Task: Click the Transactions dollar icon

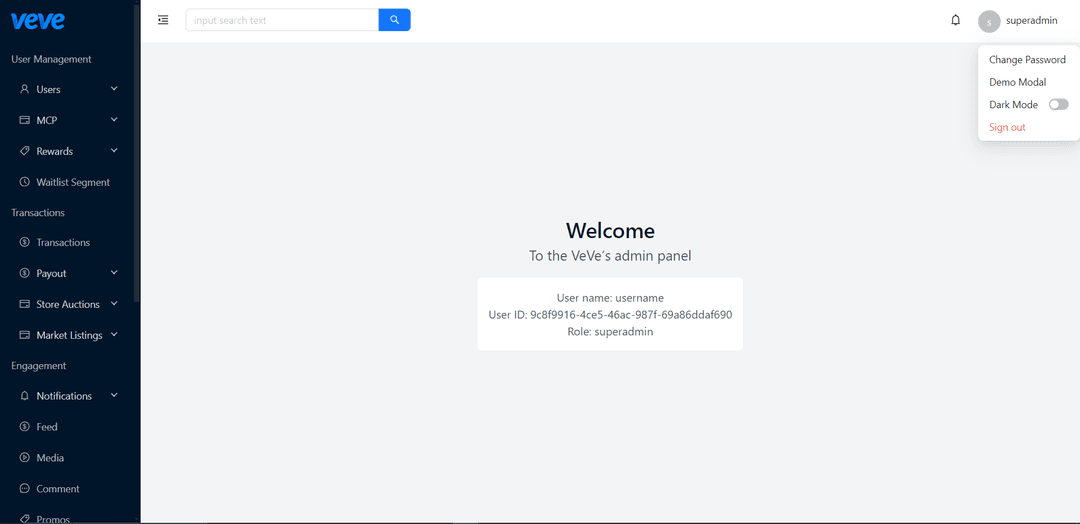Action: pyautogui.click(x=25, y=242)
